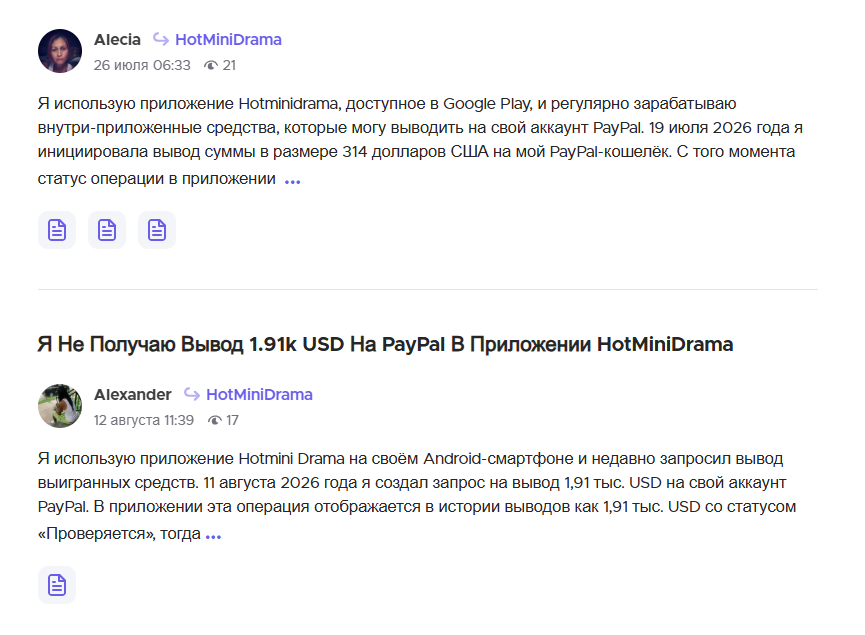Open the post titled "Я Не Получаю Вывод 1.91k USD"
The image size is (865, 635).
(385, 344)
